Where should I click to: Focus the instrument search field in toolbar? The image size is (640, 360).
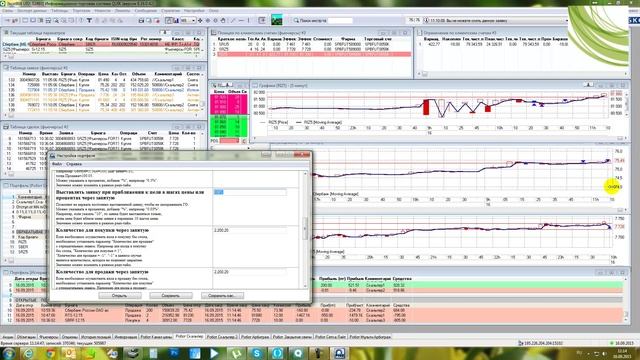click(x=340, y=20)
